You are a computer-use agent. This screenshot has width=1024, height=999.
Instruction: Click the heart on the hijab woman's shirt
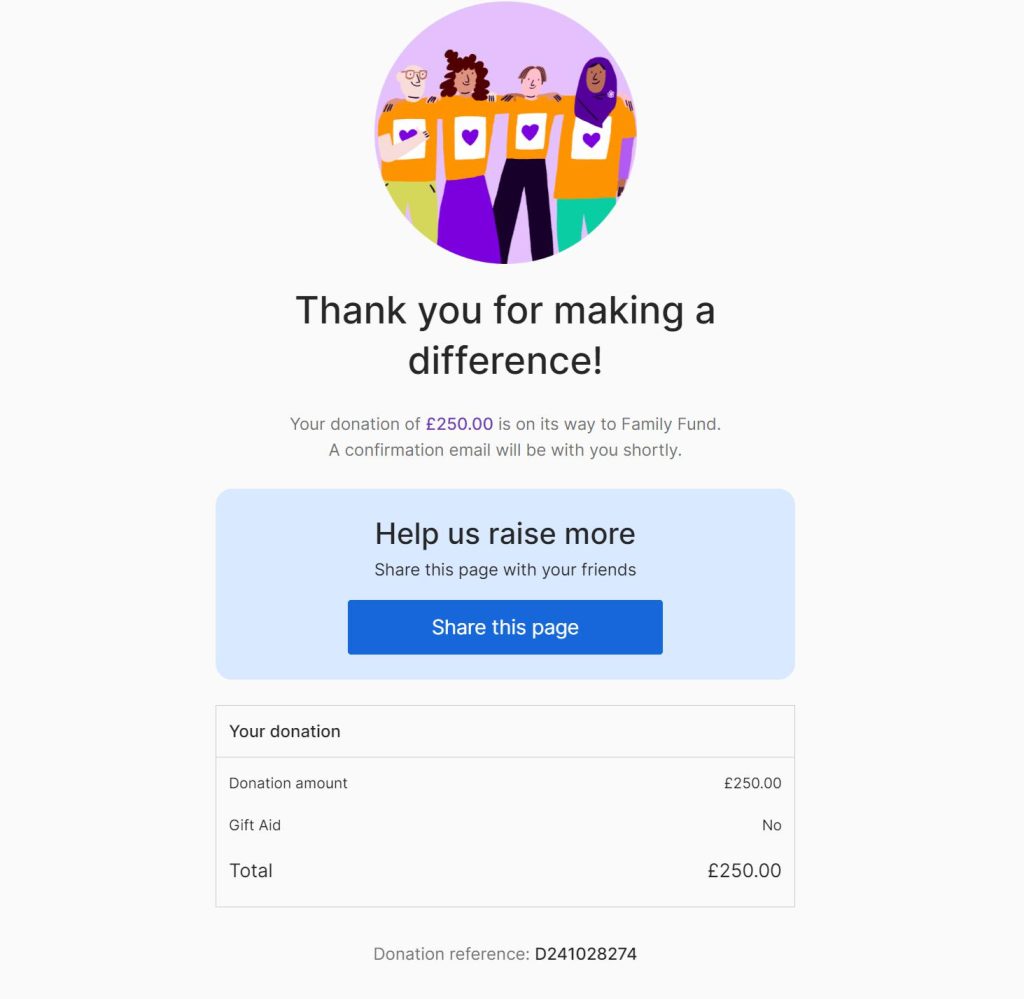pos(591,139)
